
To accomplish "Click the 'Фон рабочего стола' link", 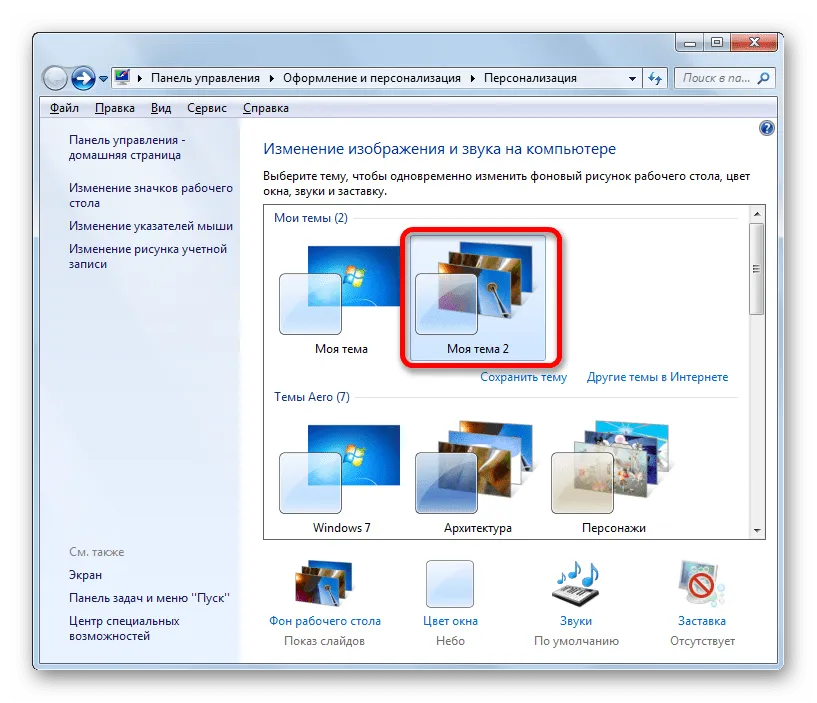I will (325, 621).
